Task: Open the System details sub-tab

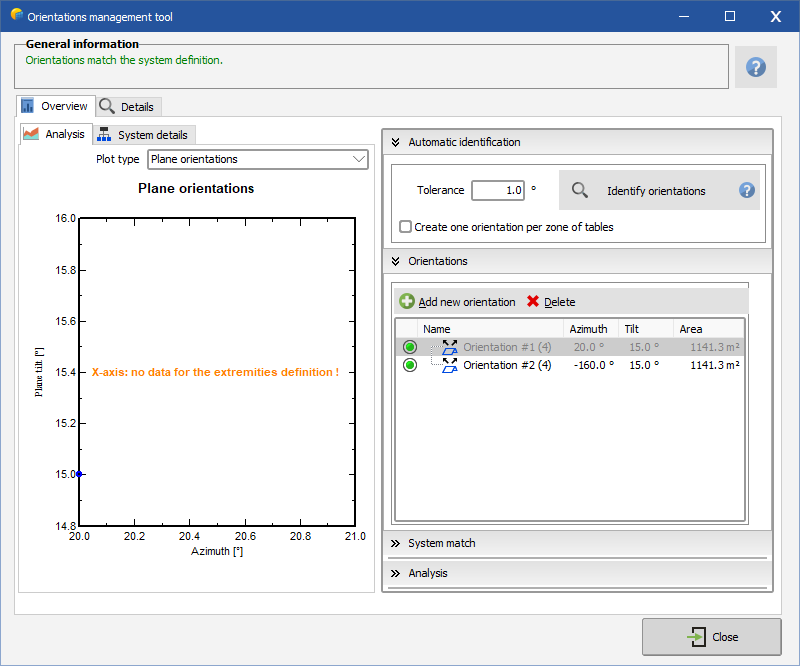Action: click(144, 135)
